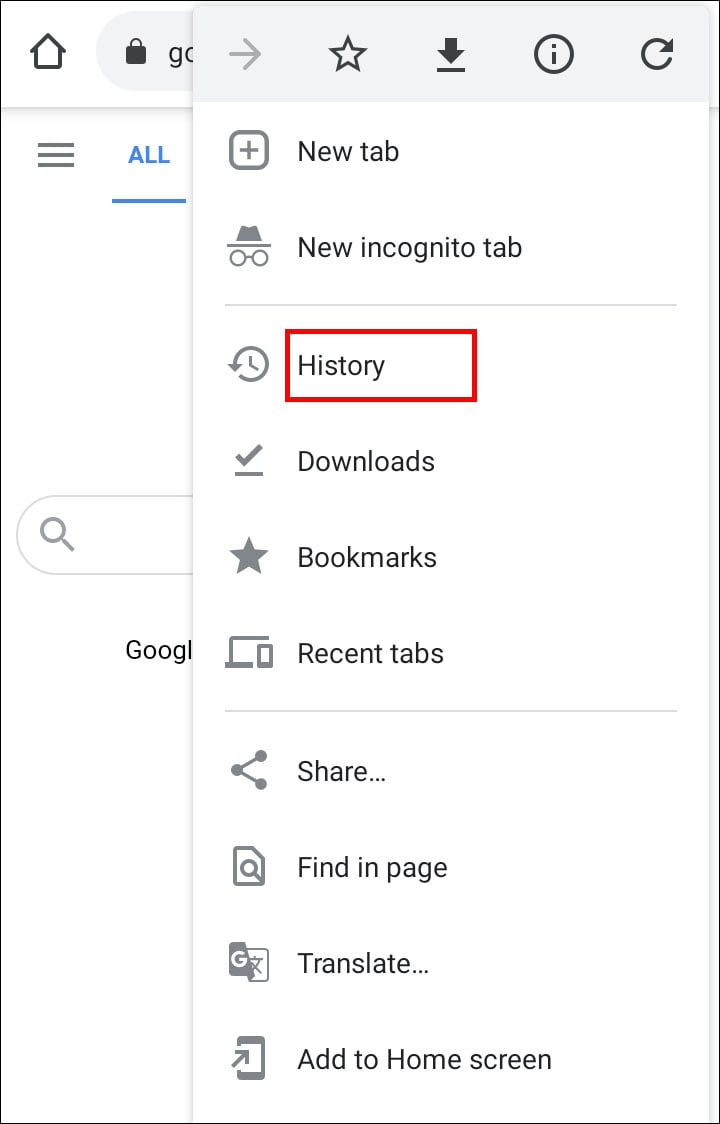
Task: Click the forward arrow in the menu
Action: click(245, 55)
